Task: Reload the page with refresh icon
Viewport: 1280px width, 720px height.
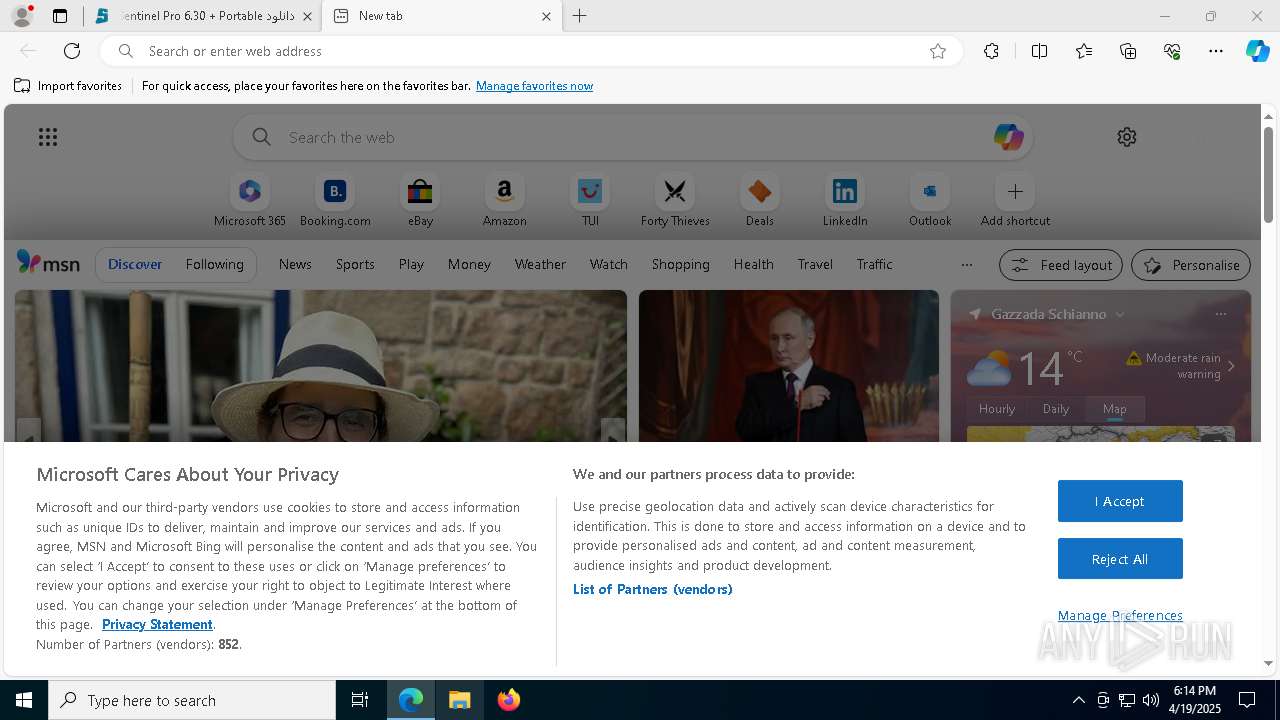Action: coord(72,51)
